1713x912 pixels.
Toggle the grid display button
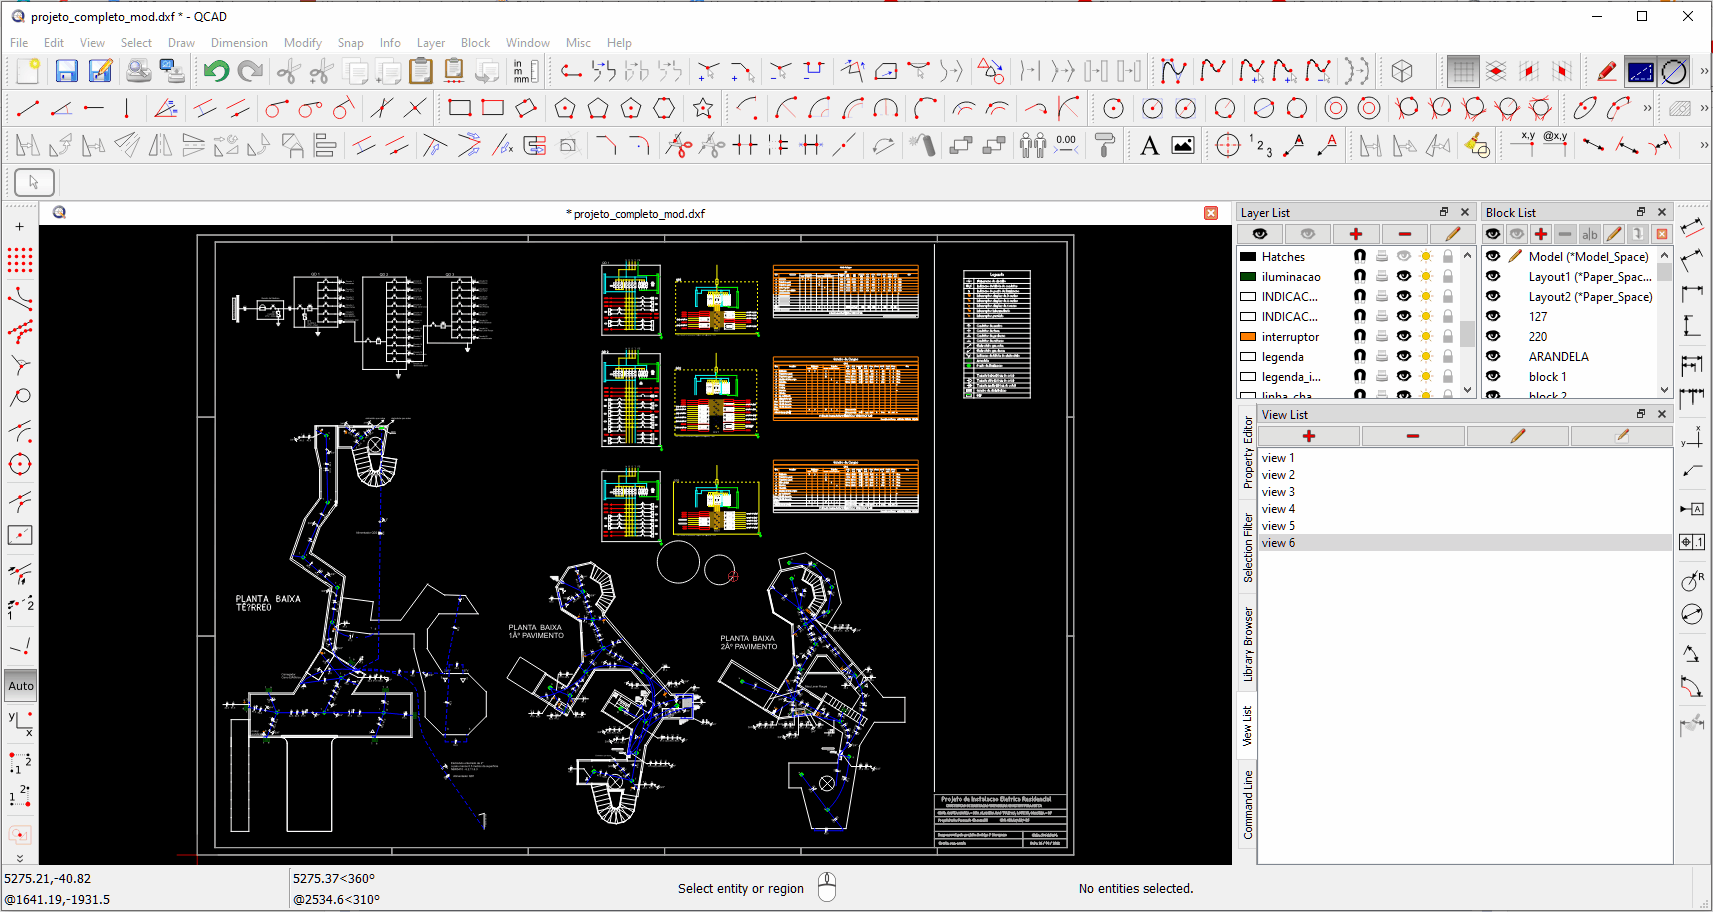(1463, 71)
